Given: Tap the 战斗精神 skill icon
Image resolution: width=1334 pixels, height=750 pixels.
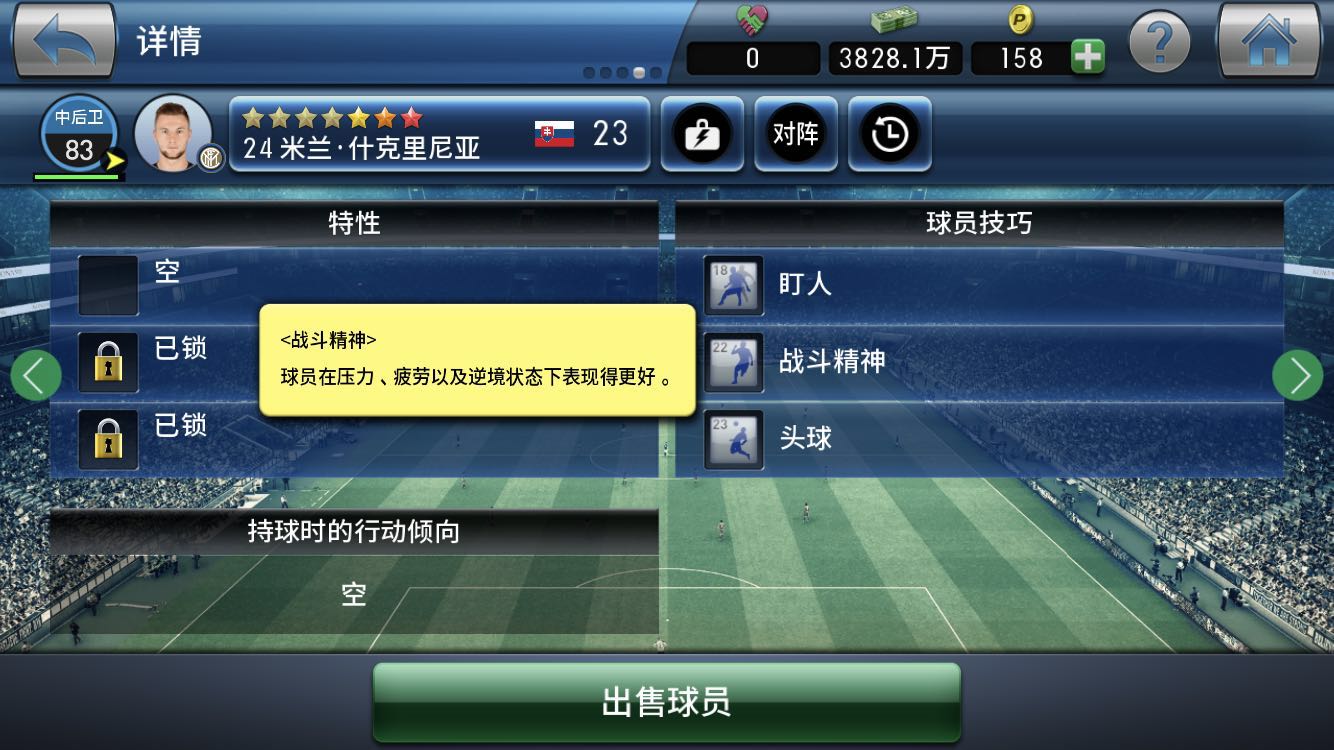Looking at the screenshot, I should 733,362.
